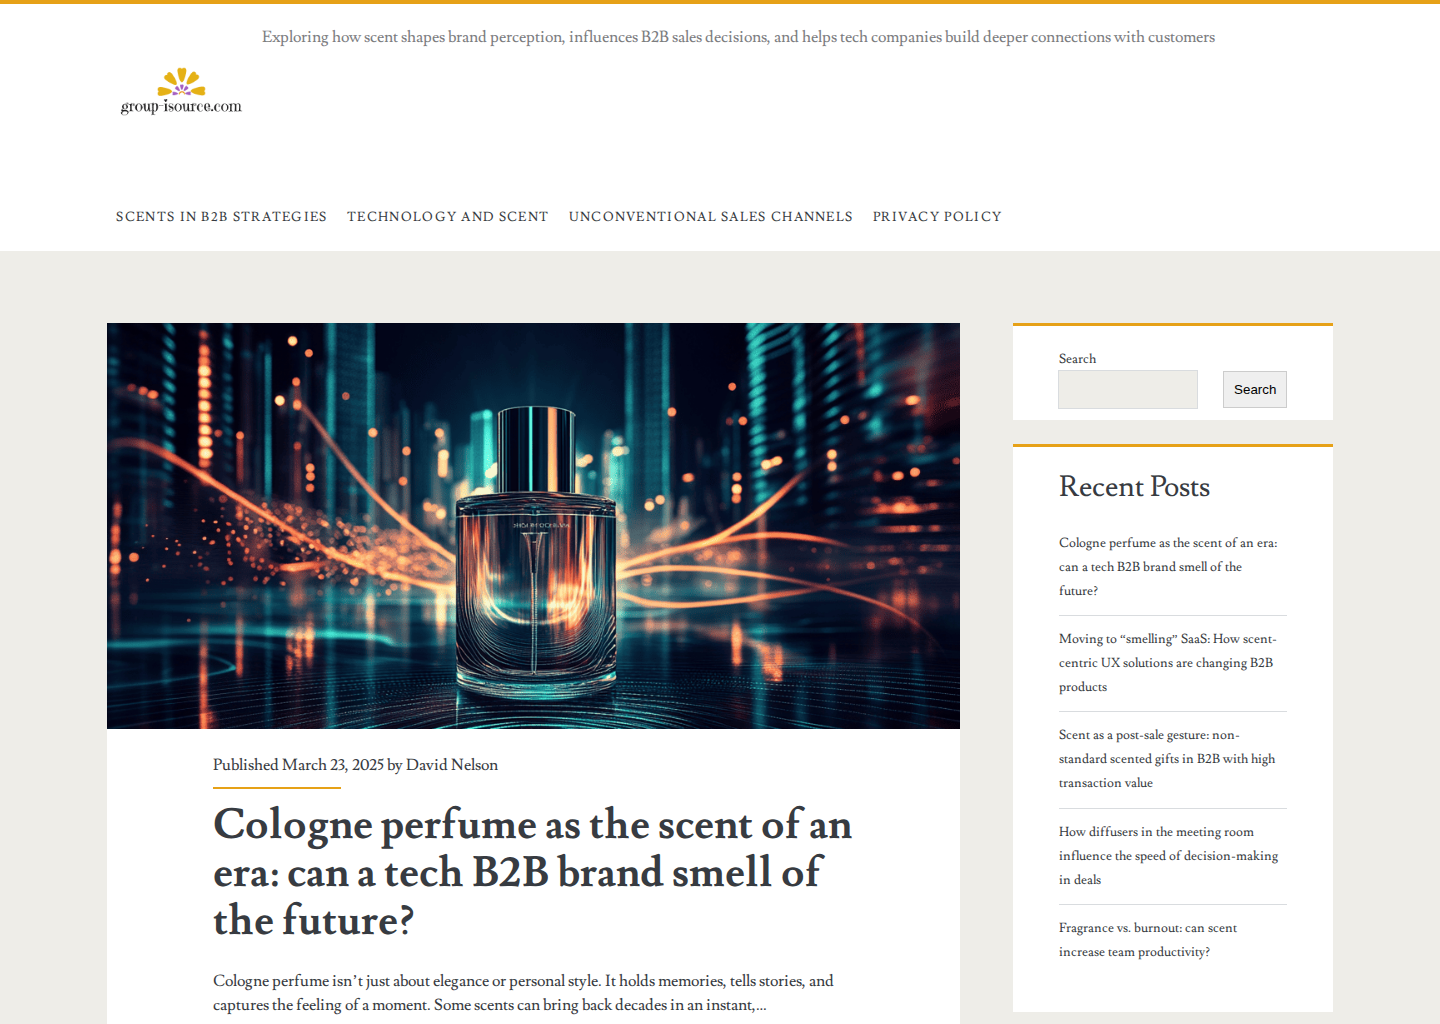This screenshot has width=1440, height=1024.
Task: Focus the sidebar search input field
Action: click(1128, 390)
